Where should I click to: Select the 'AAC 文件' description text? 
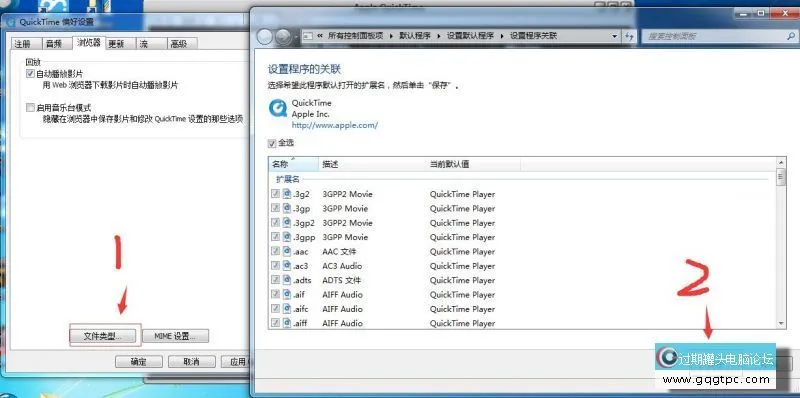tap(339, 252)
